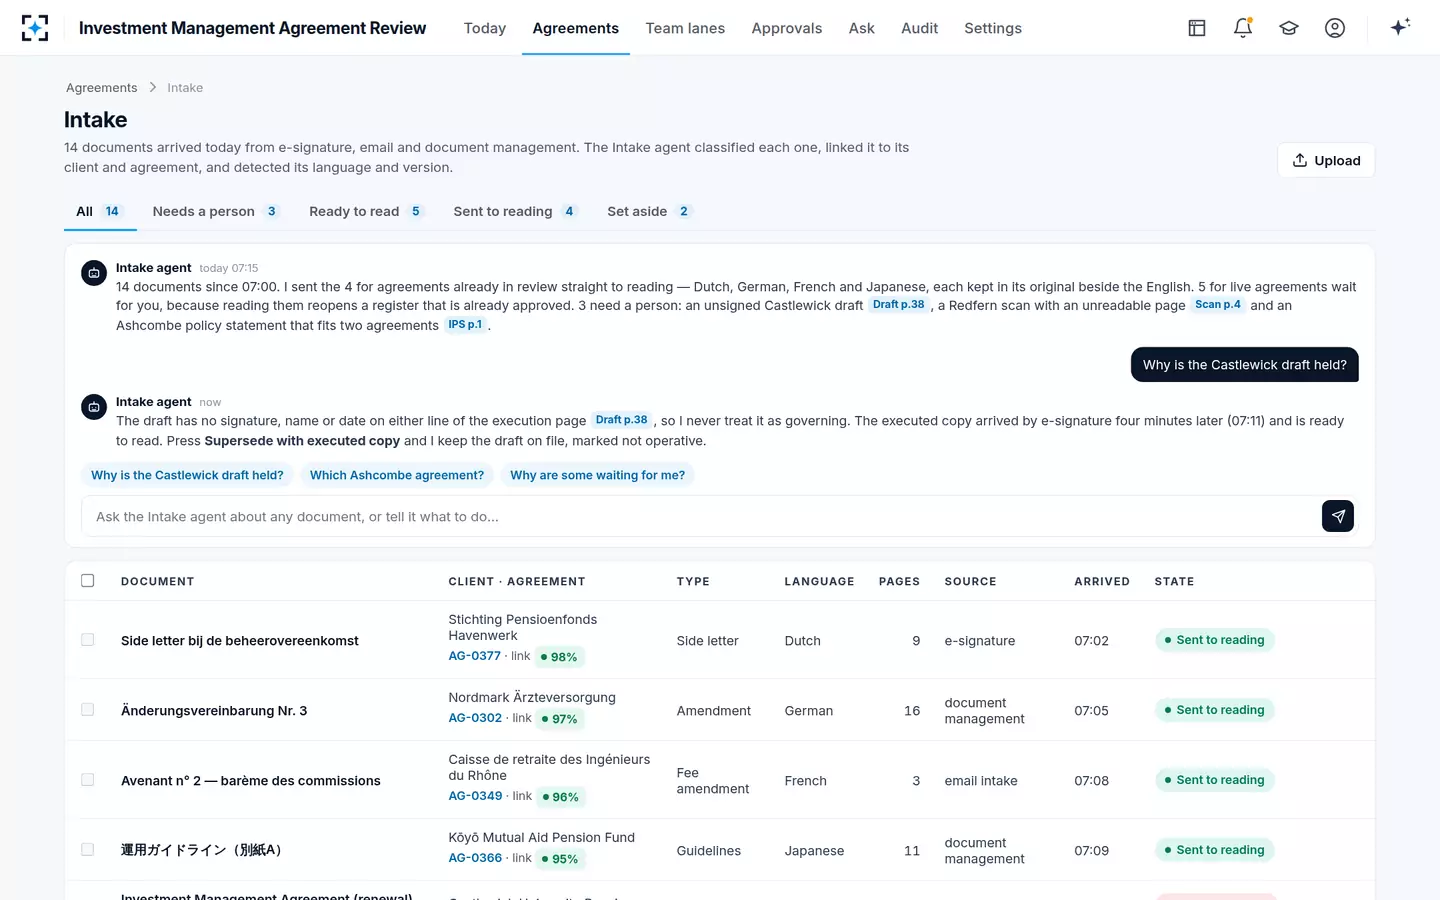This screenshot has width=1440, height=900.
Task: Show the Set aside documents
Action: [x=649, y=211]
